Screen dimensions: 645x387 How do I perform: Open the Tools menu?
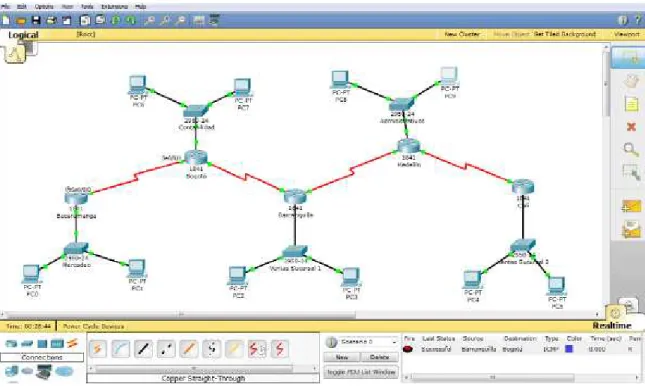87,7
